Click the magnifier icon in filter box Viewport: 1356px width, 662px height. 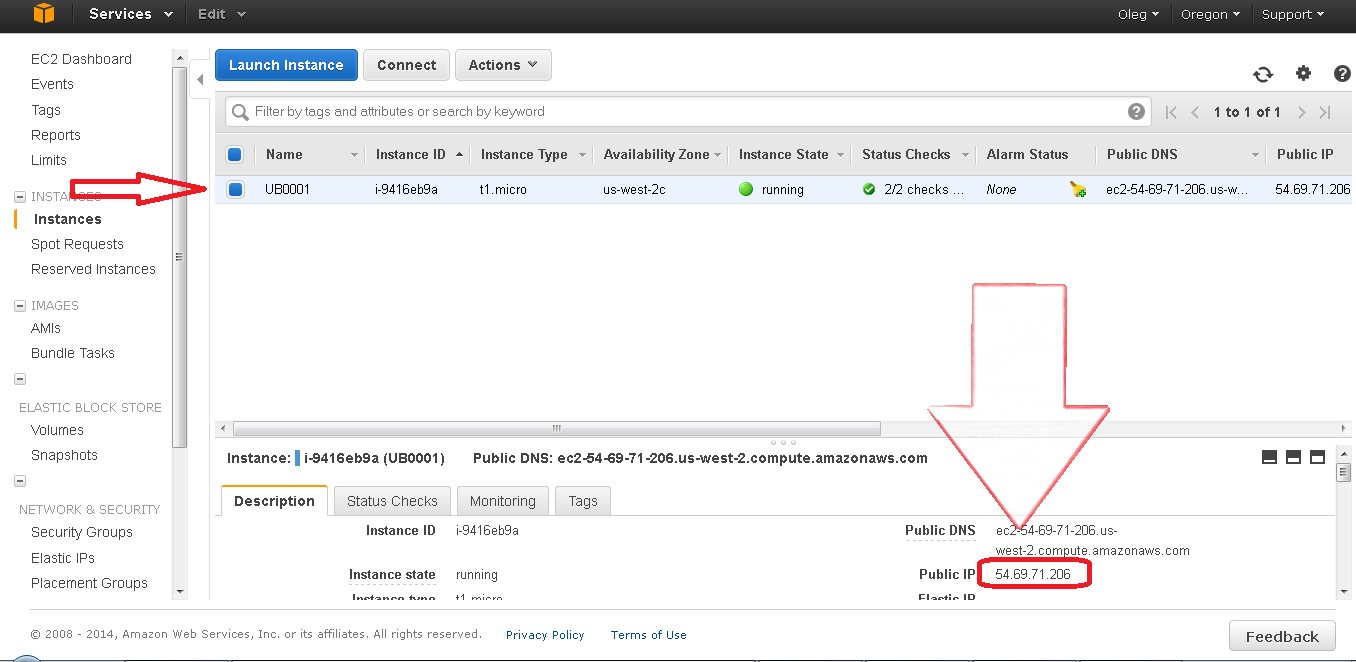click(240, 112)
